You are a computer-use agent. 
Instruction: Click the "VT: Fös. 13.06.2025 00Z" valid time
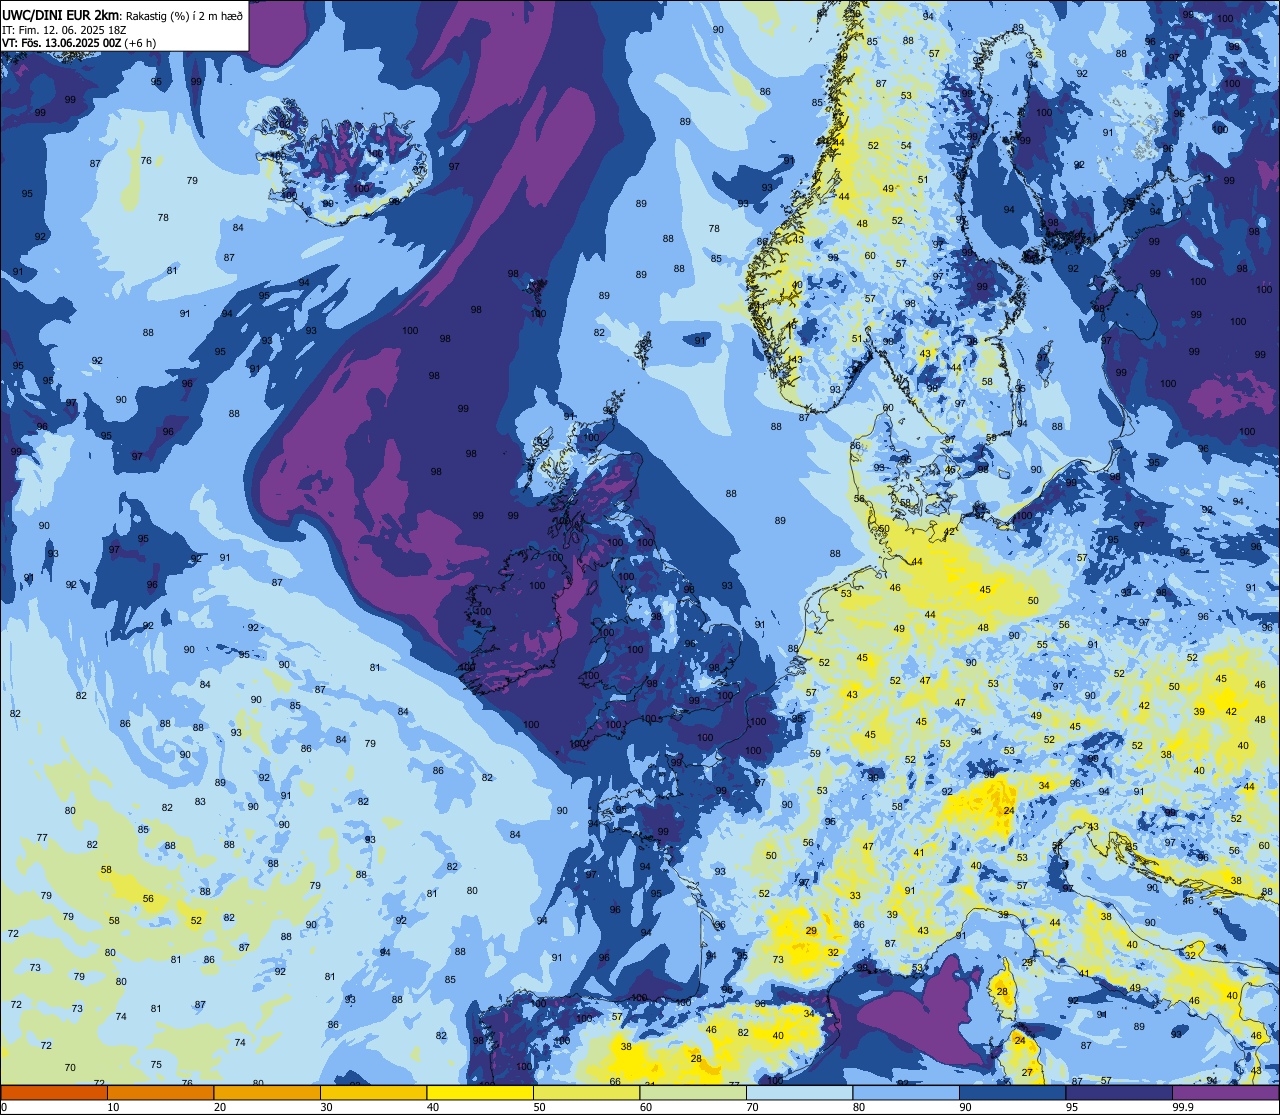(x=62, y=43)
